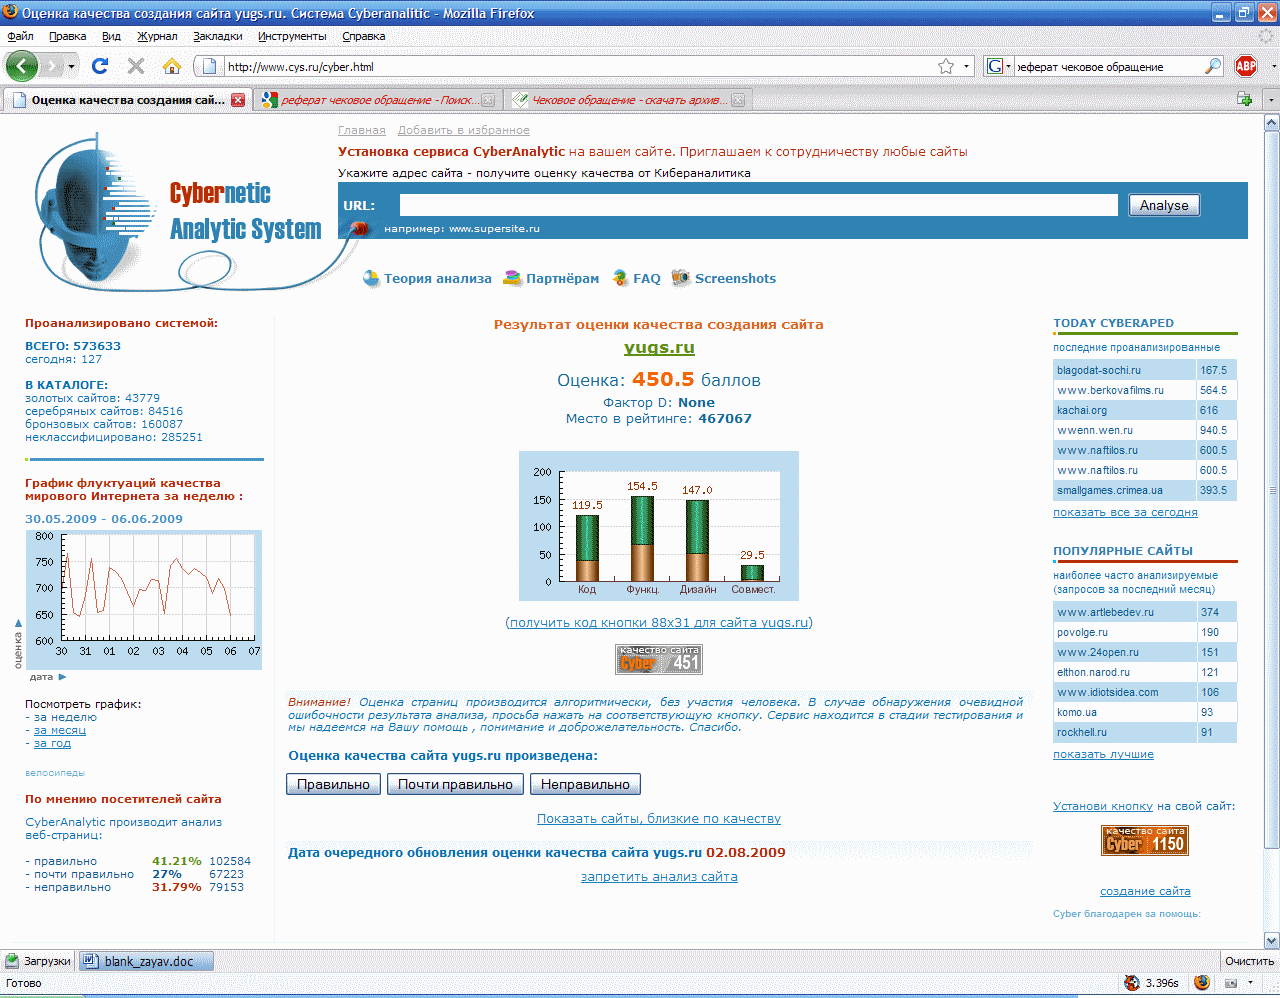
Task: Click the Stop loading X icon
Action: coord(136,66)
